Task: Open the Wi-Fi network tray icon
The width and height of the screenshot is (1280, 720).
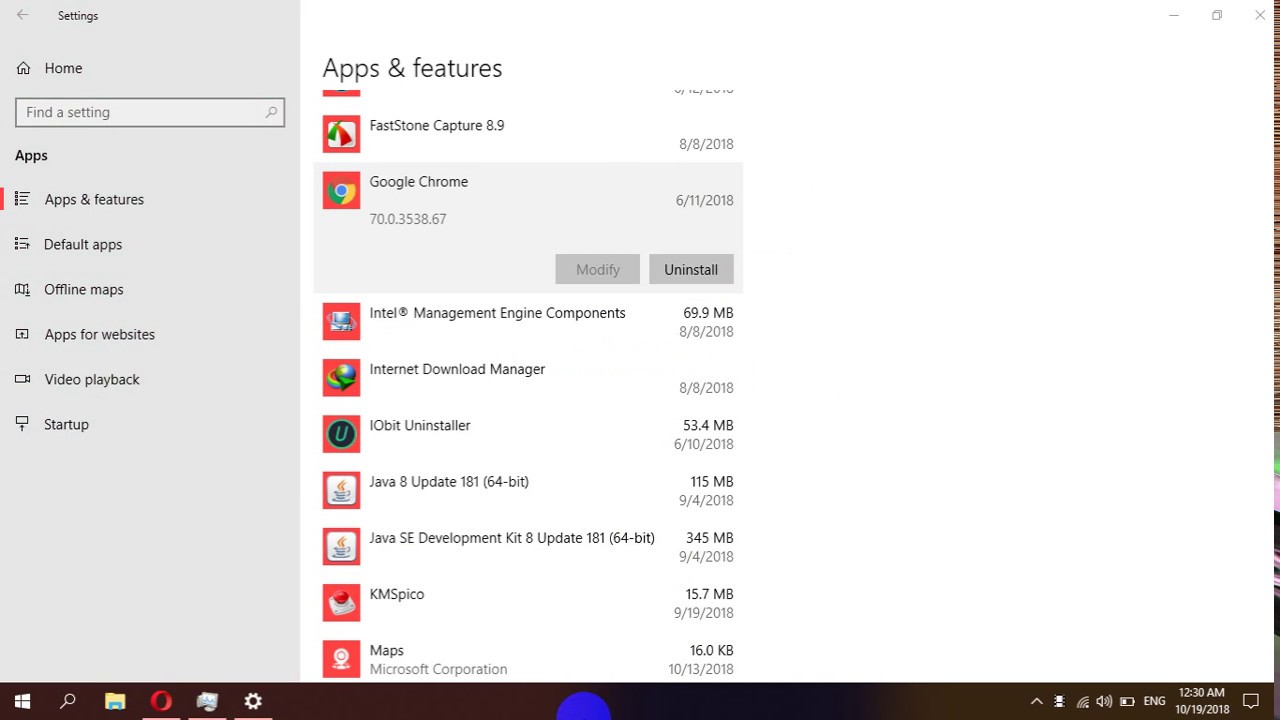Action: tap(1082, 702)
